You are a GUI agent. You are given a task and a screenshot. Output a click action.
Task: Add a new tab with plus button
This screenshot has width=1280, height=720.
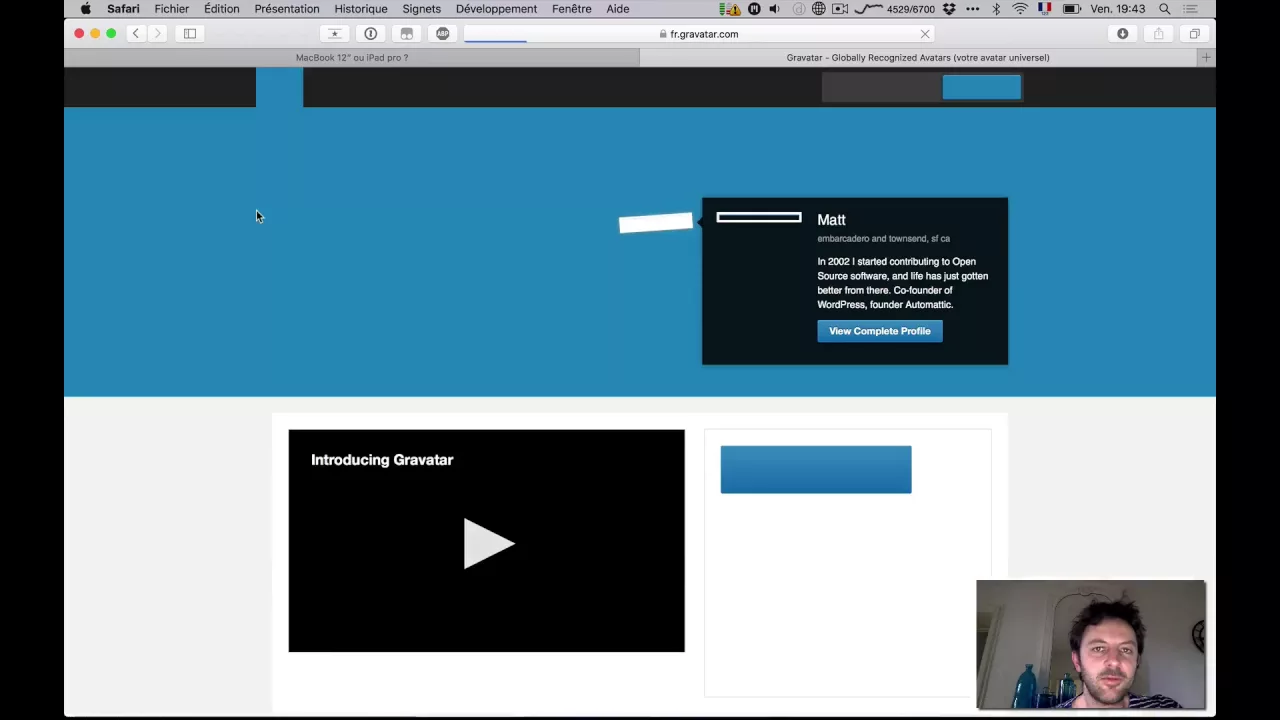[x=1206, y=57]
